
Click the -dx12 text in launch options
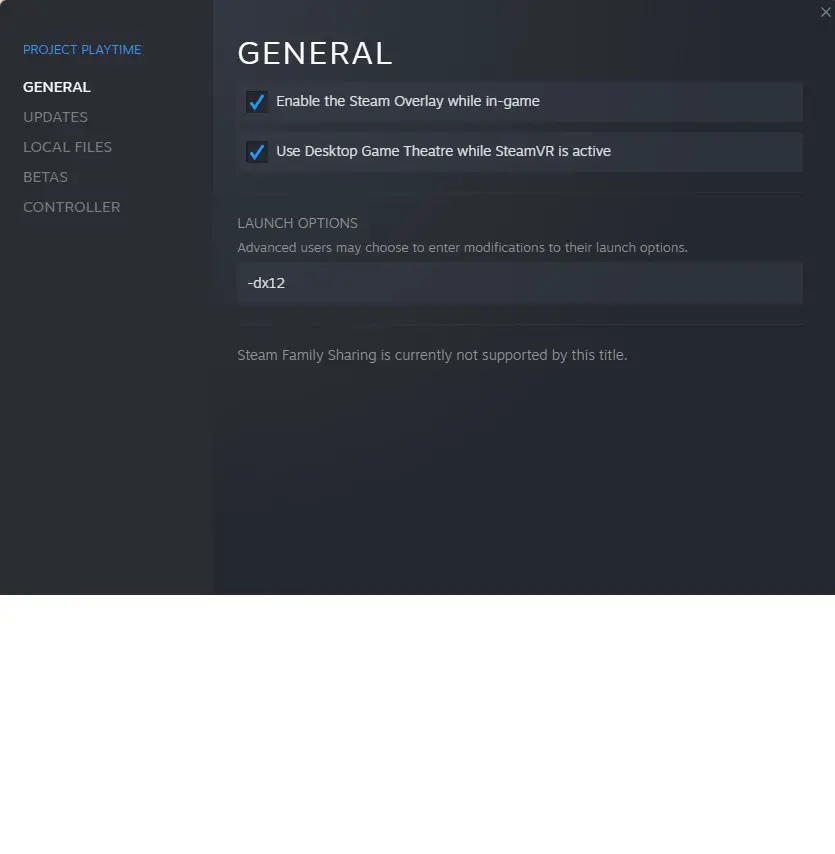click(266, 283)
